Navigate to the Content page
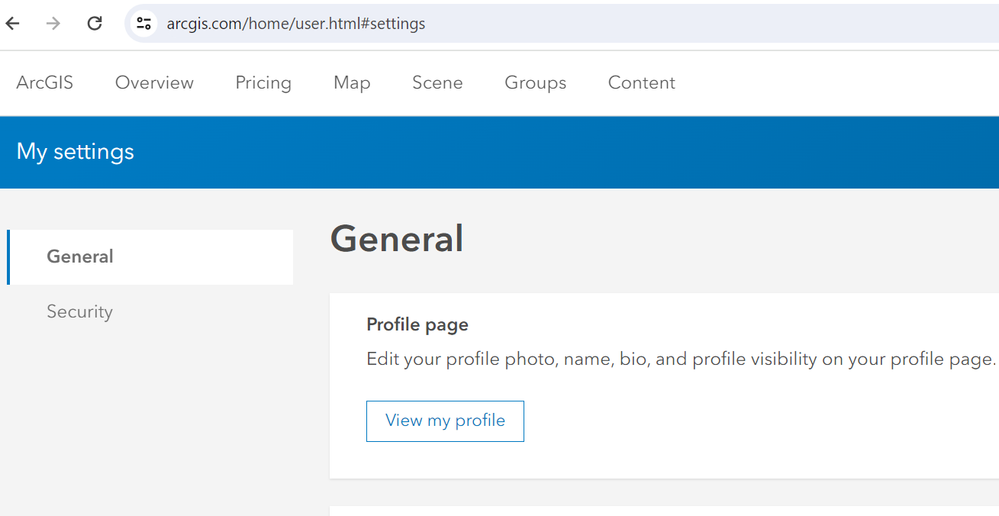 click(641, 83)
